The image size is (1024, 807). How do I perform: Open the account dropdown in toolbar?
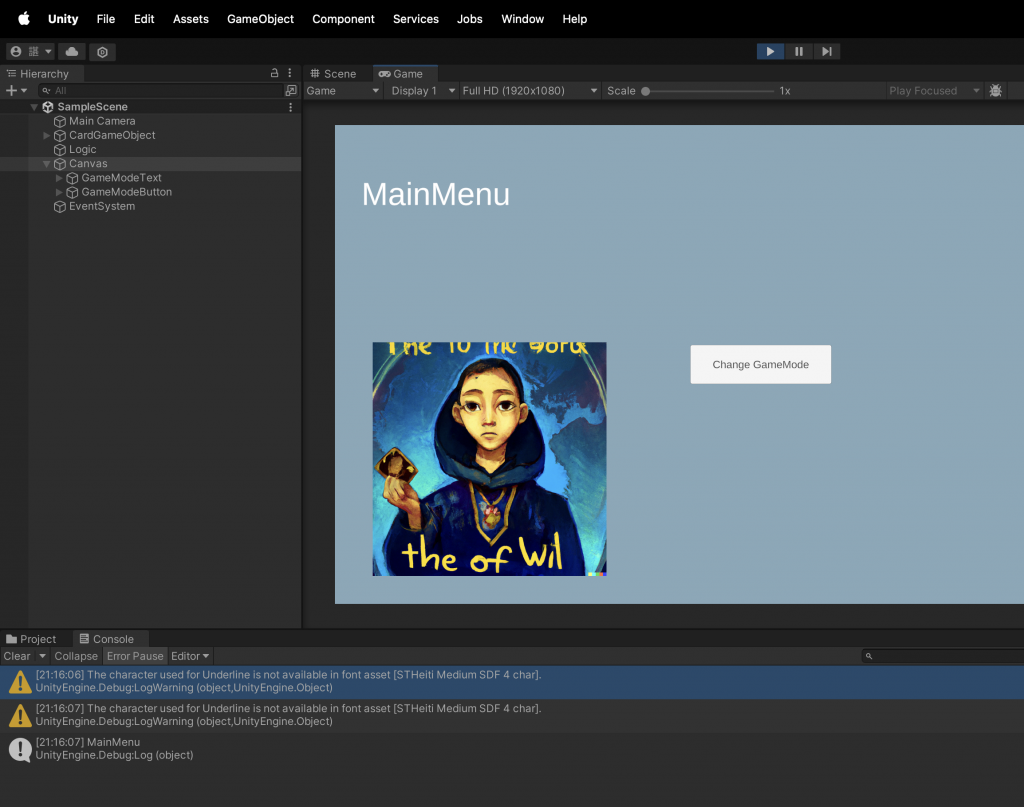31,52
